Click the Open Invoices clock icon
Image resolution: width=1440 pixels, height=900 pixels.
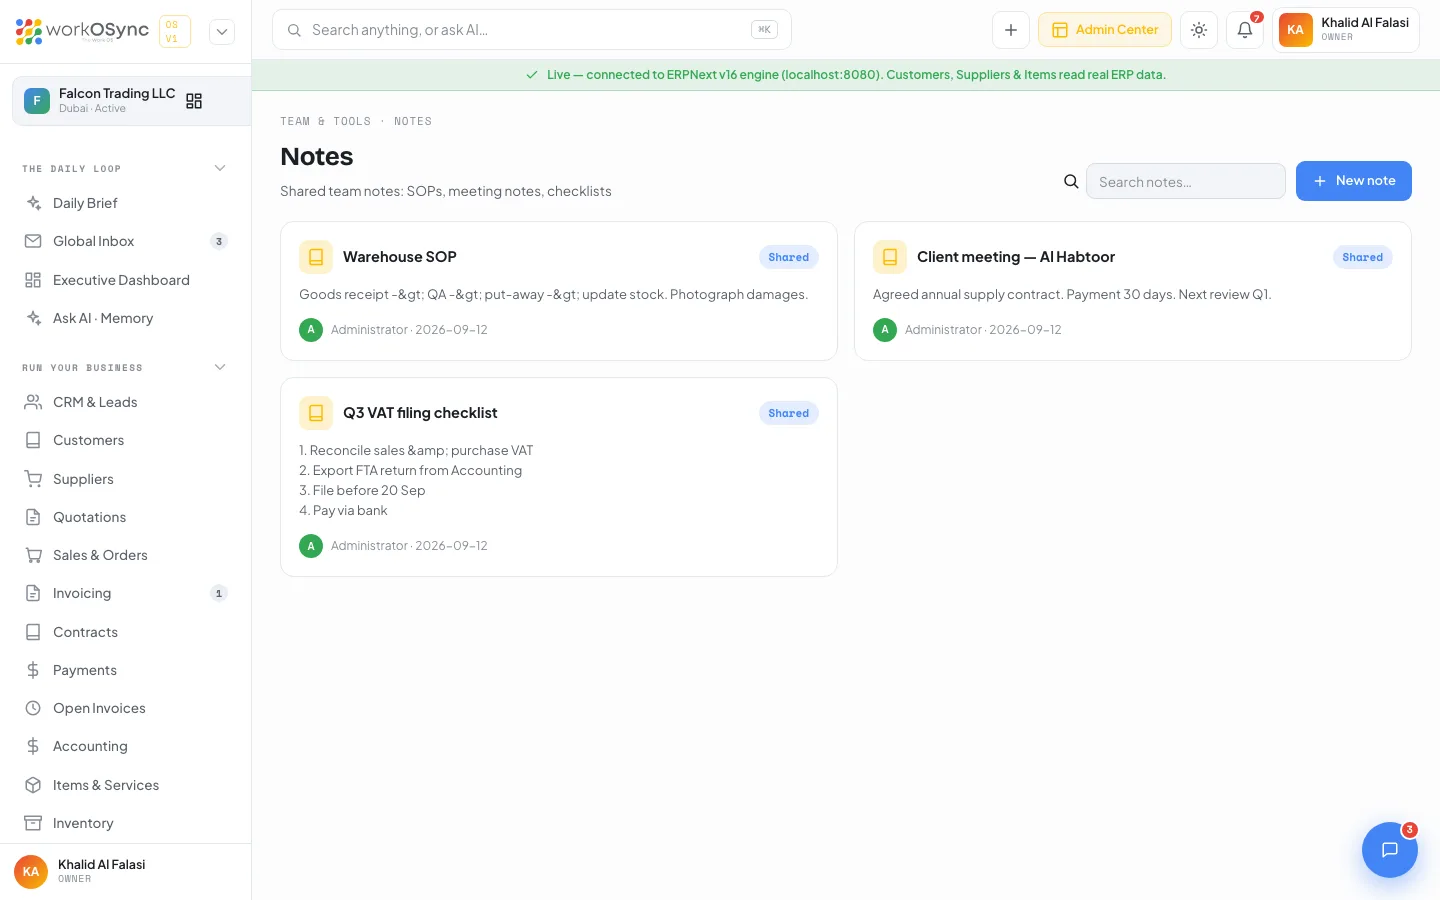click(x=33, y=708)
